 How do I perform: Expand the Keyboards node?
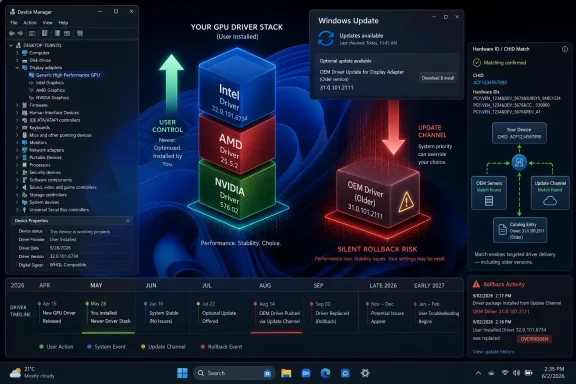[x=17, y=128]
